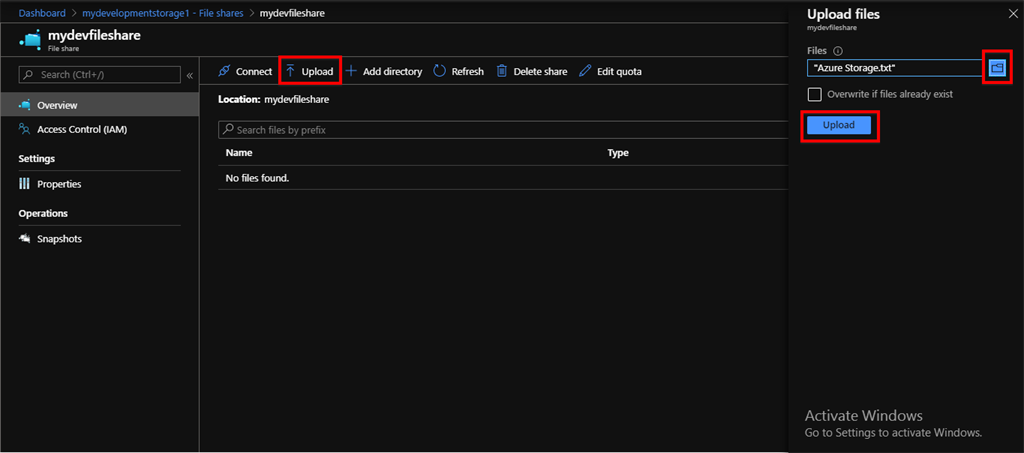Sort by the Name column header
1024x453 pixels.
pyautogui.click(x=239, y=153)
